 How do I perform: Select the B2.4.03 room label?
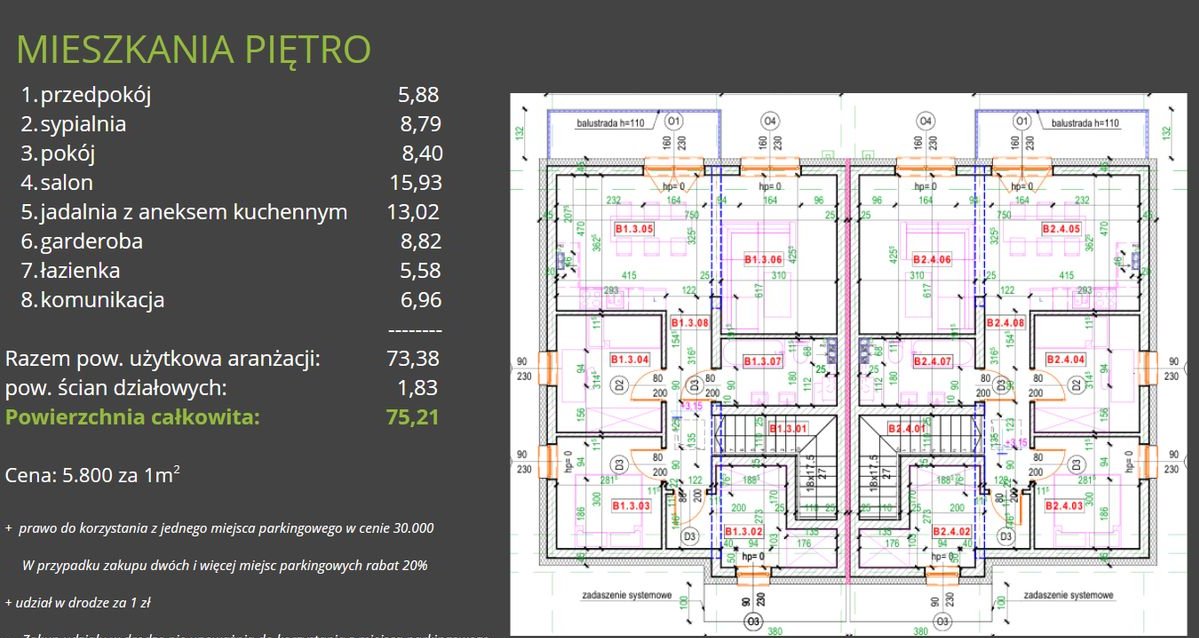(x=1066, y=506)
